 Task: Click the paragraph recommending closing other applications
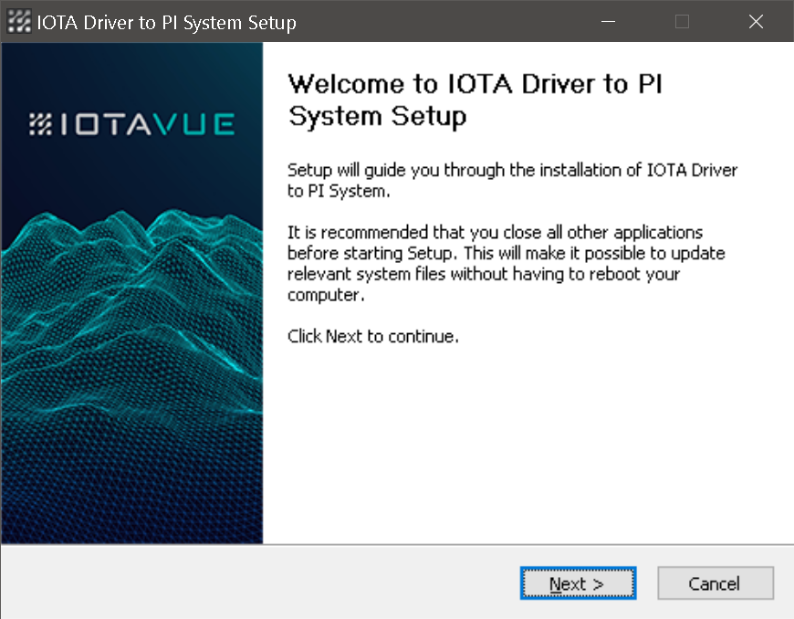point(506,263)
